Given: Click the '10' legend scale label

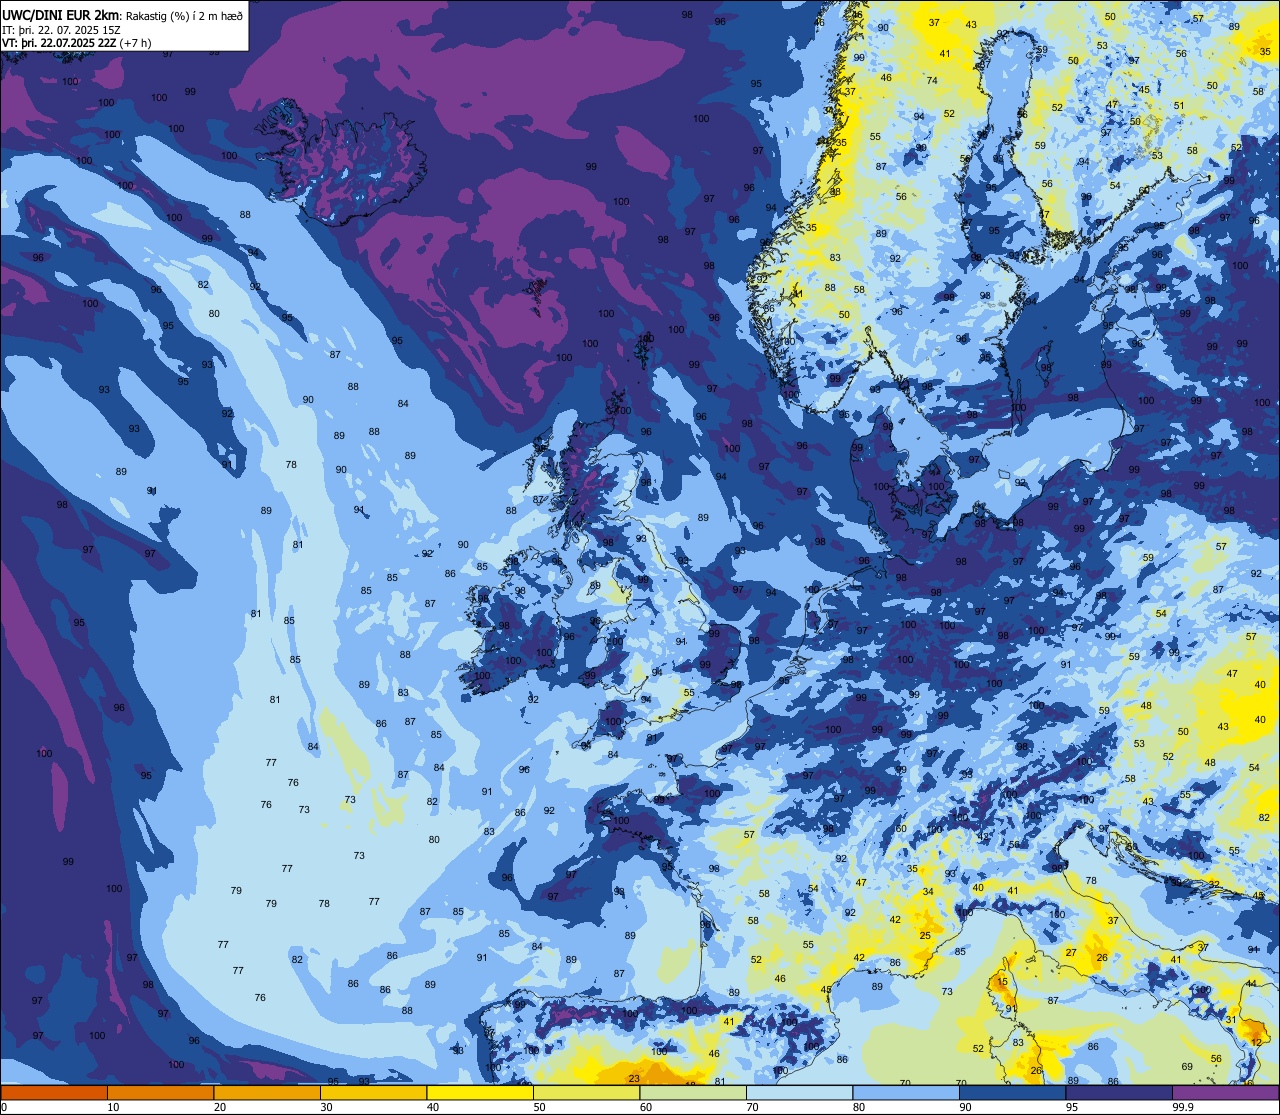Looking at the screenshot, I should pyautogui.click(x=114, y=1107).
